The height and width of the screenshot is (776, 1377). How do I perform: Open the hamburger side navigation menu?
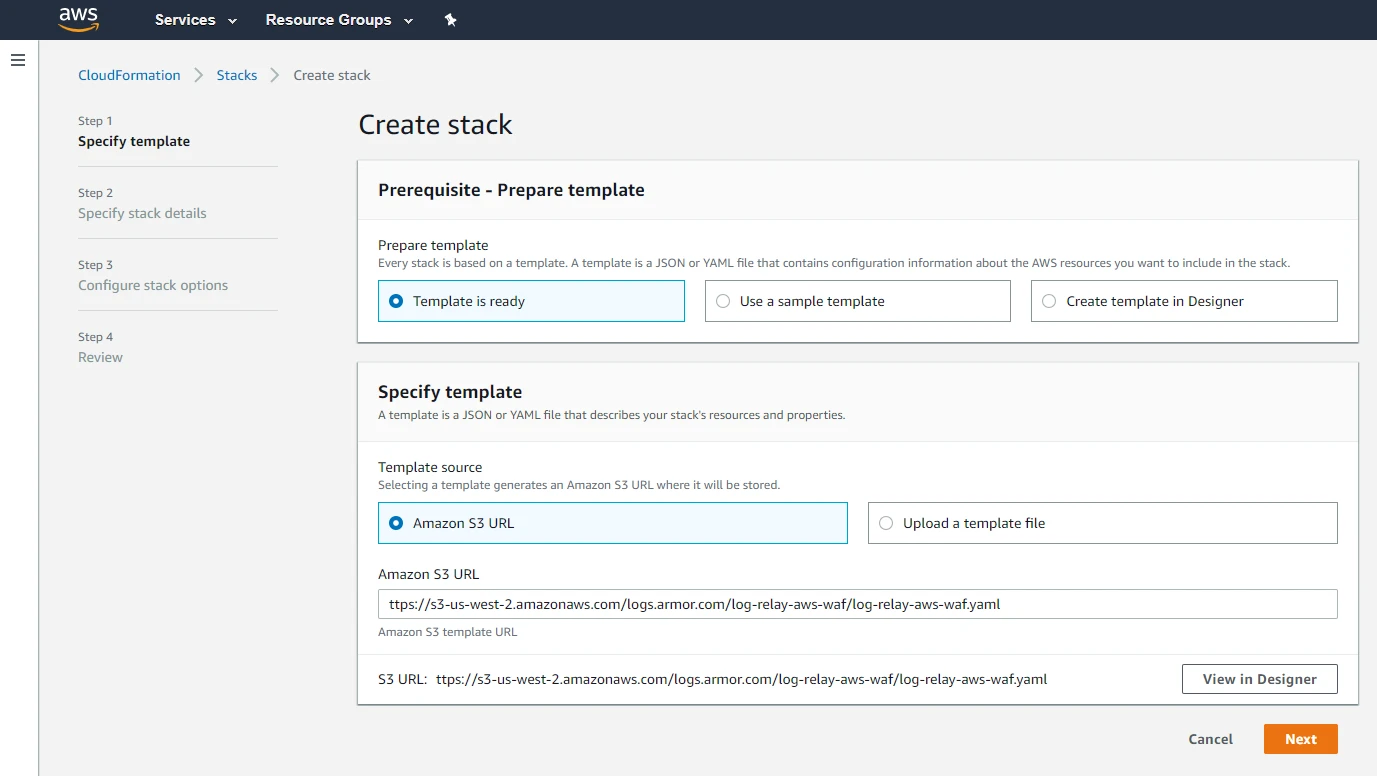click(x=17, y=61)
